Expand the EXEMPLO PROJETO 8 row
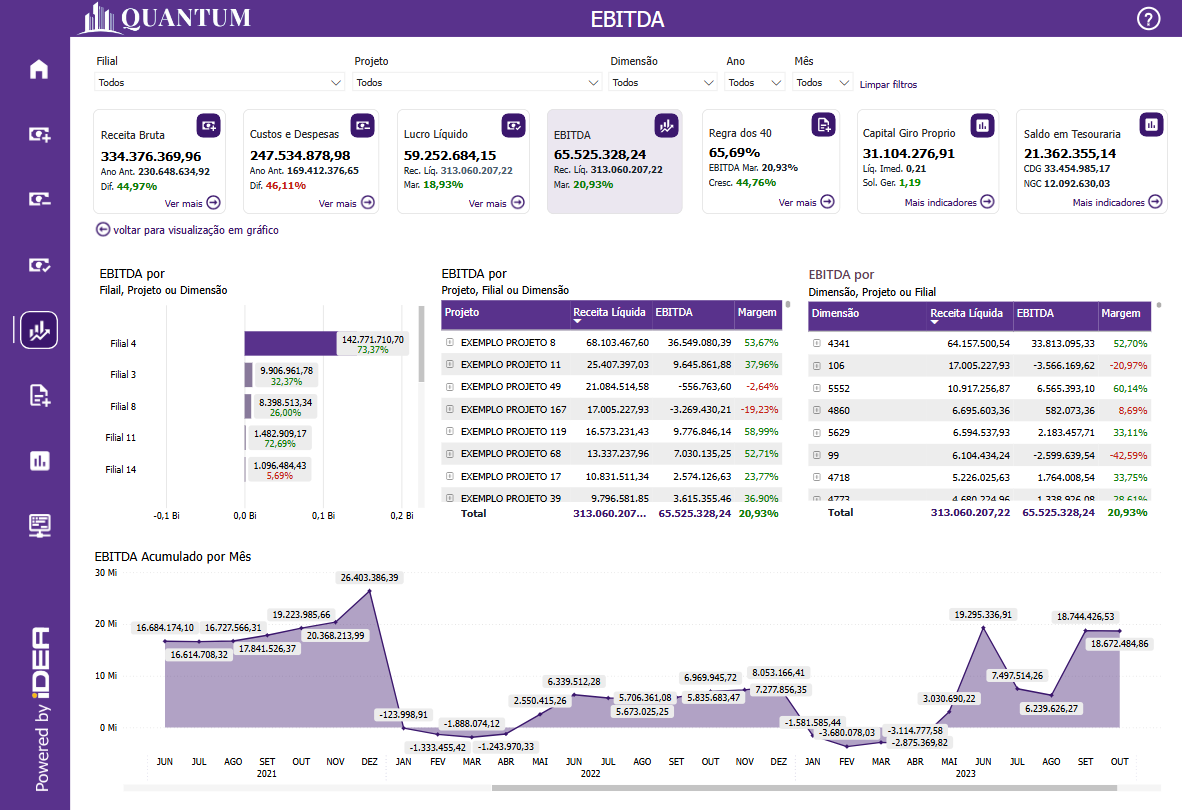The width and height of the screenshot is (1182, 810). (450, 342)
